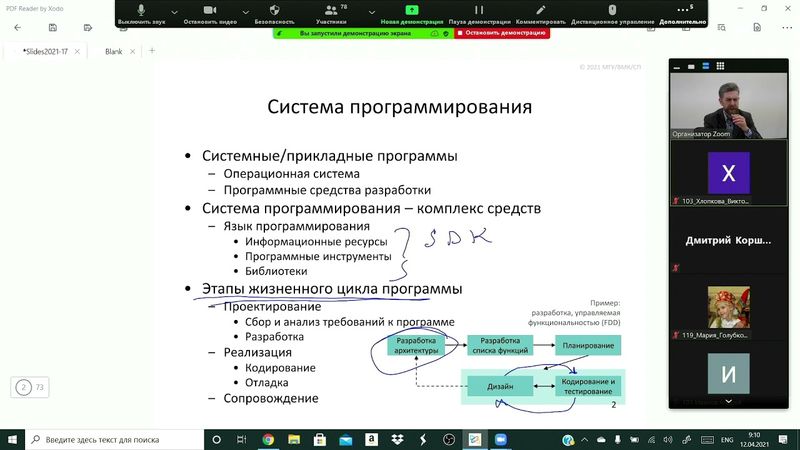This screenshot has height=450, width=800.
Task: Close the Slides2021-17 tab
Action: pos(77,52)
